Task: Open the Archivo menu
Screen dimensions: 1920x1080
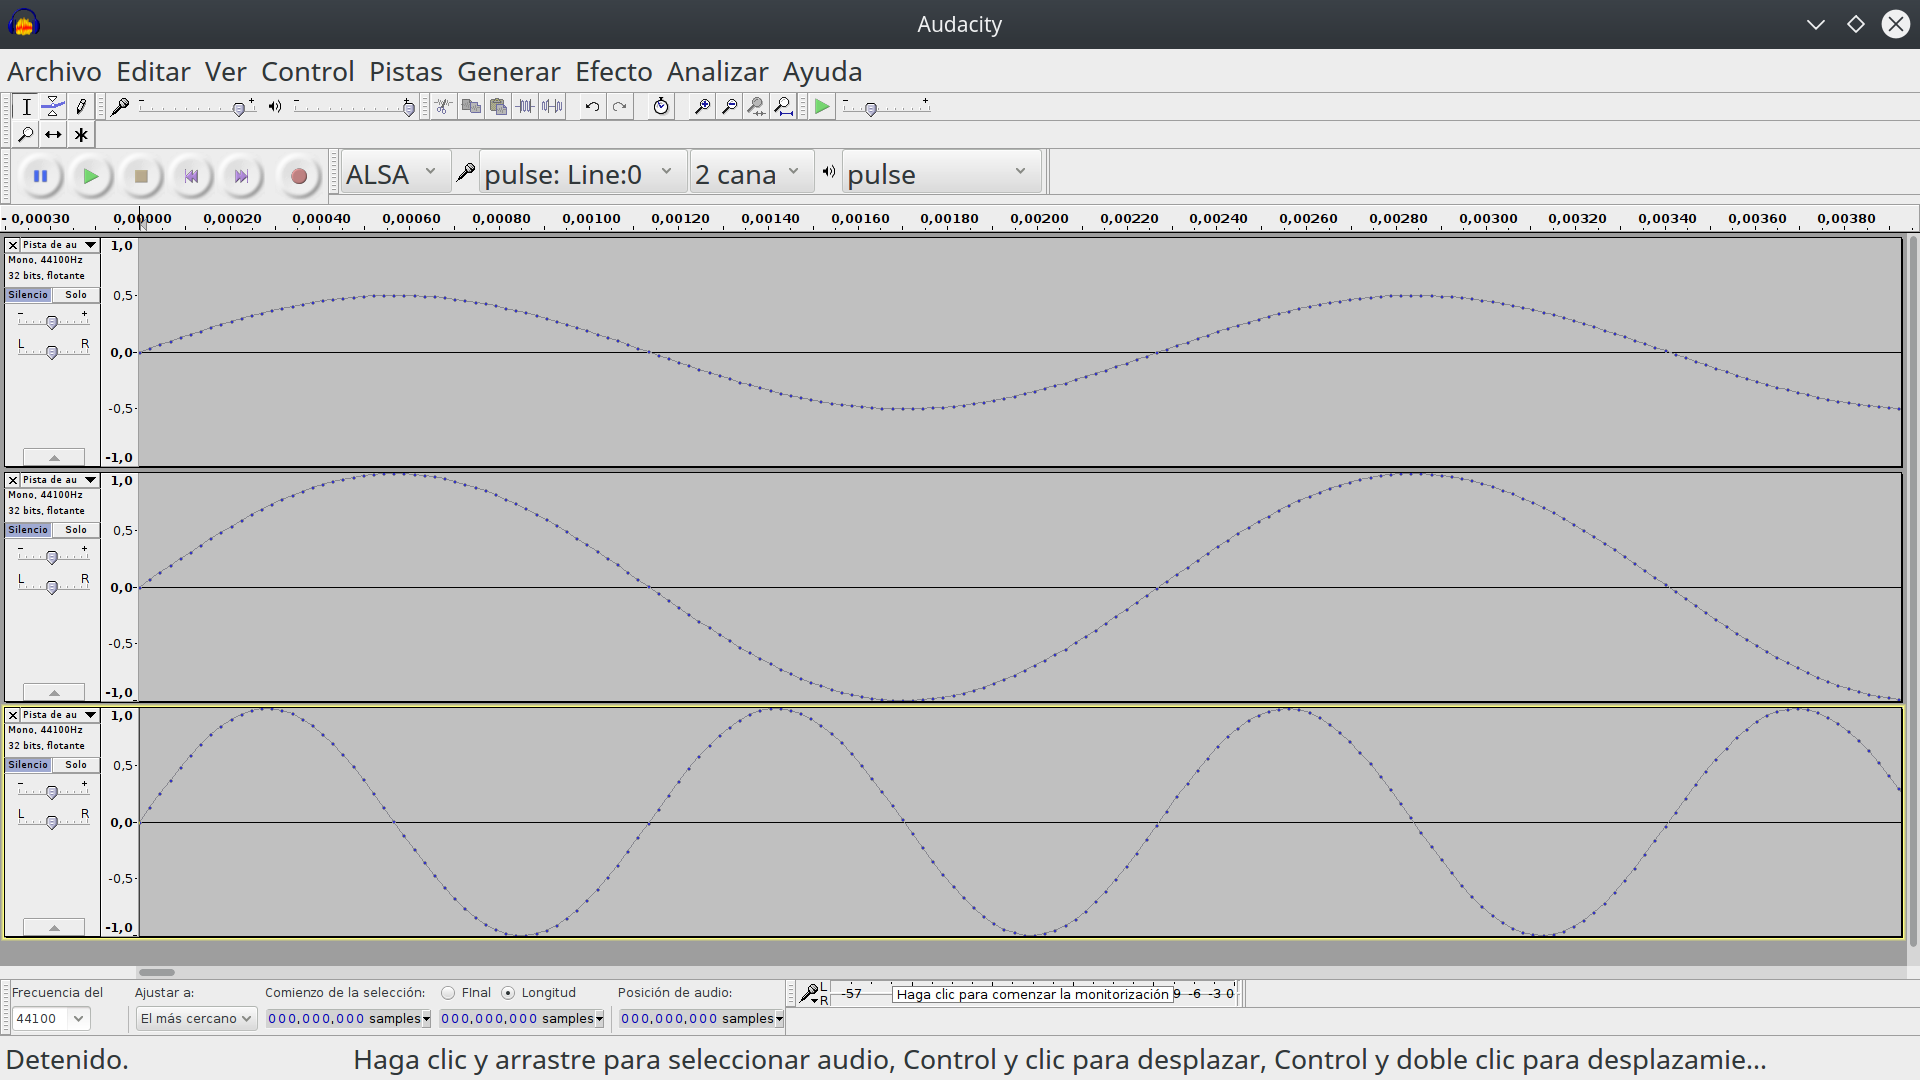Action: 54,72
